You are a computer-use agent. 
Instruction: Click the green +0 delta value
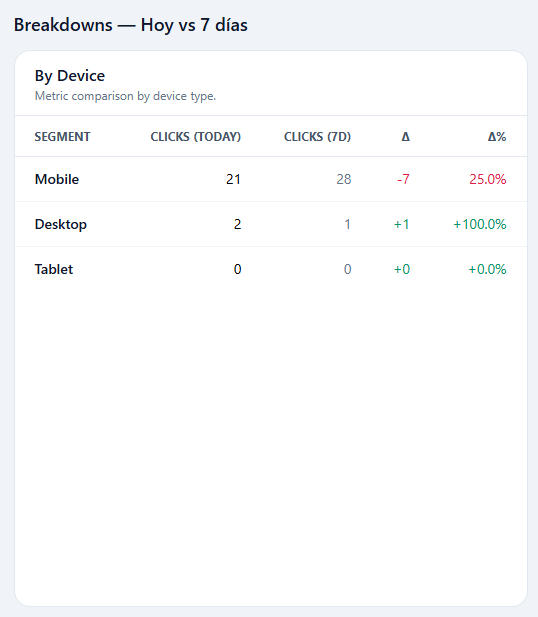(402, 269)
